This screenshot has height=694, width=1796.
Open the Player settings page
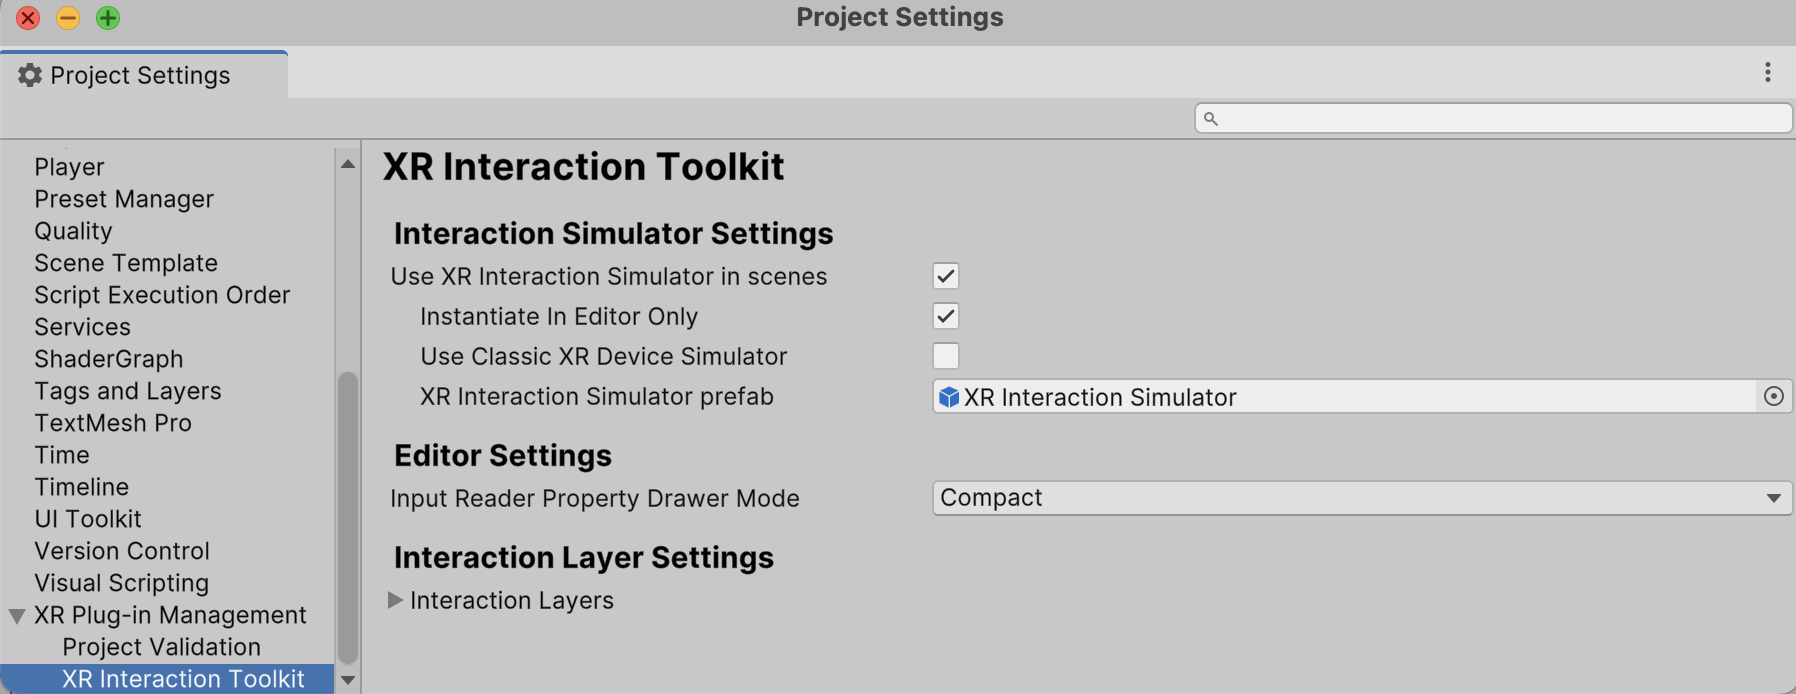(69, 167)
